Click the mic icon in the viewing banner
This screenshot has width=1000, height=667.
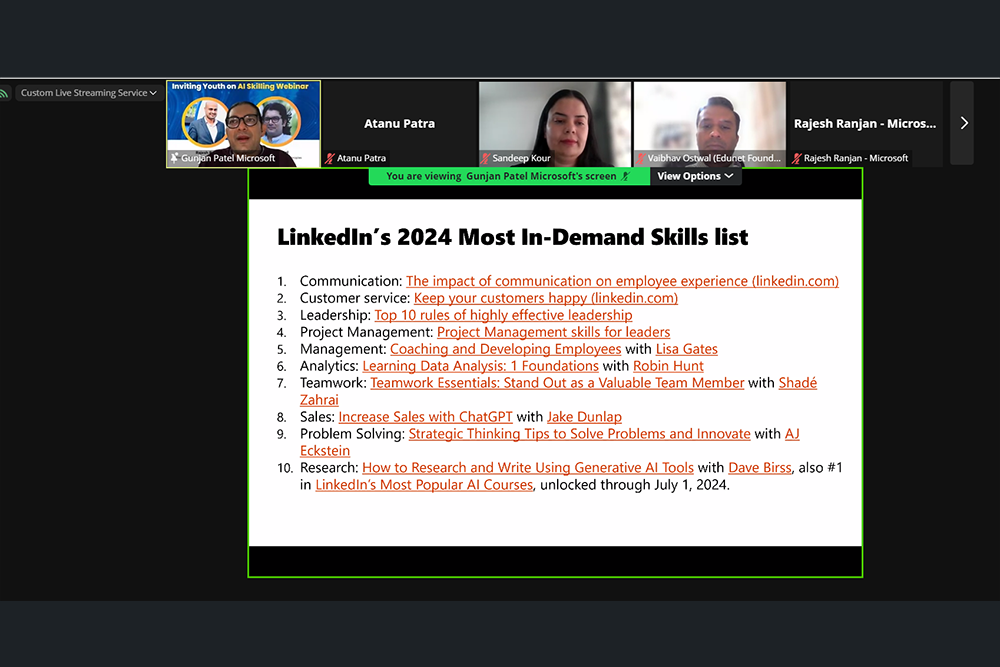coord(626,176)
